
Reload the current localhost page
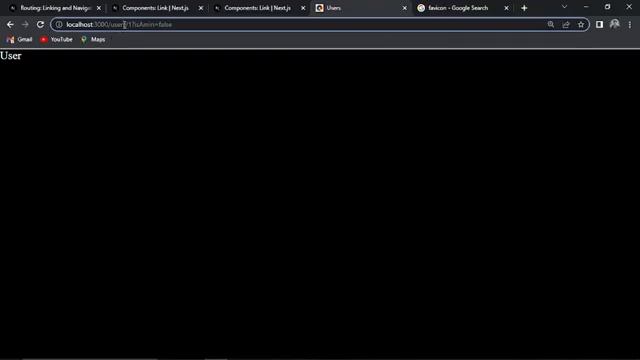click(40, 24)
